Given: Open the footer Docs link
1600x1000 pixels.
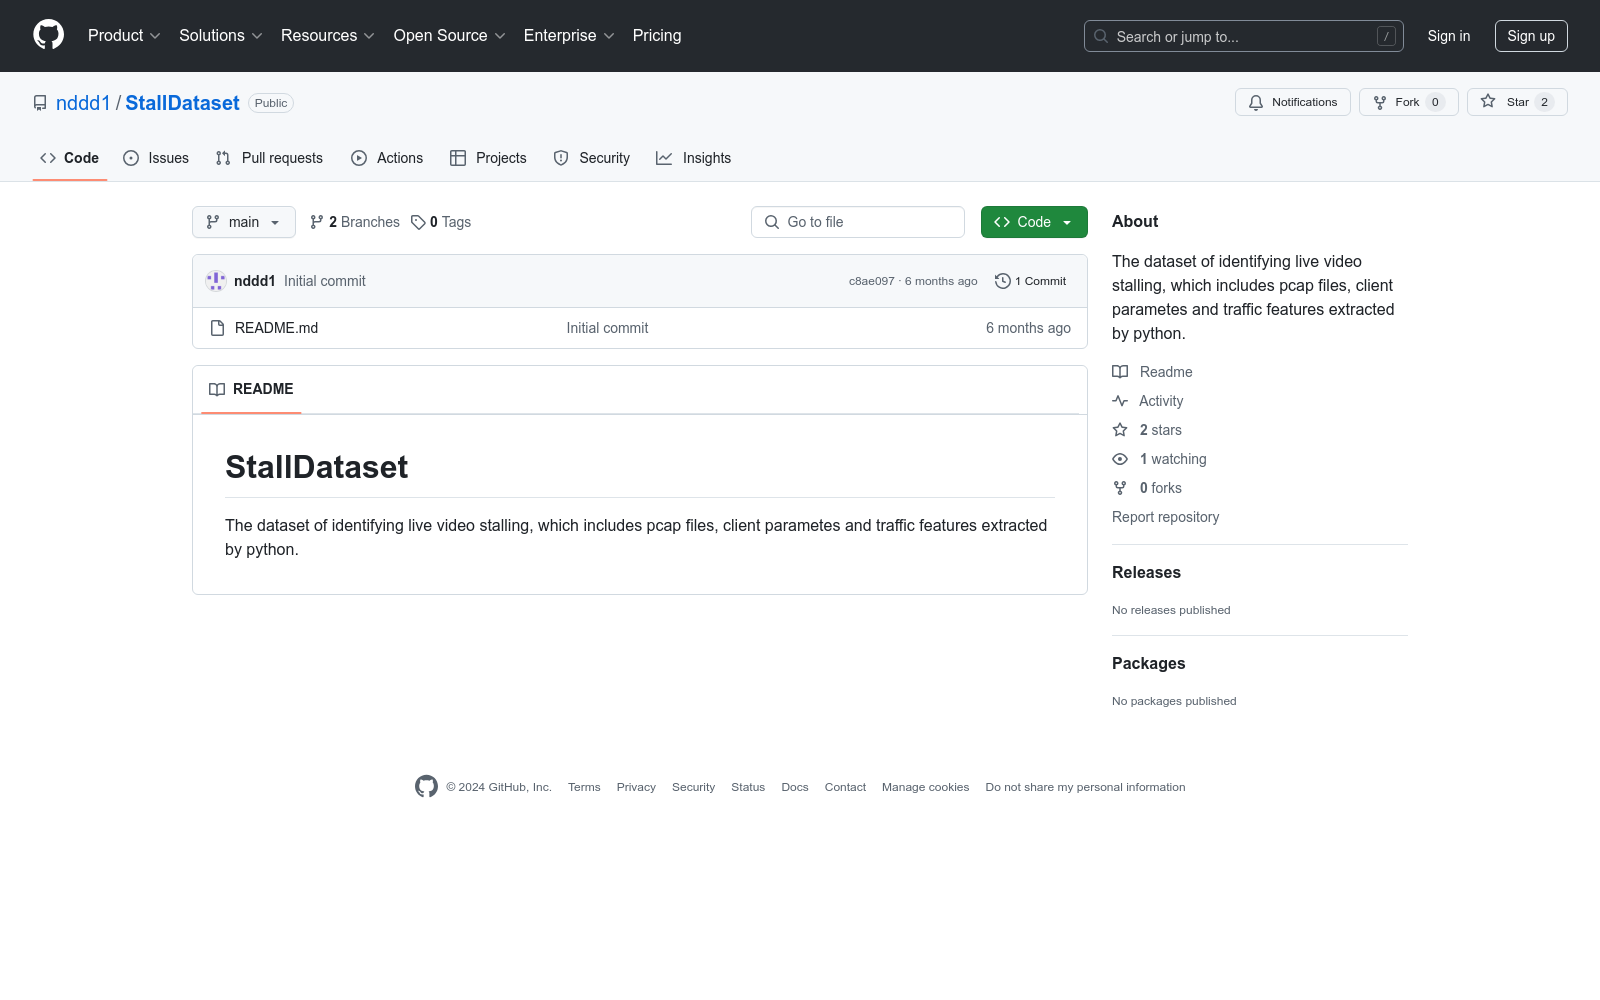Looking at the screenshot, I should point(795,787).
